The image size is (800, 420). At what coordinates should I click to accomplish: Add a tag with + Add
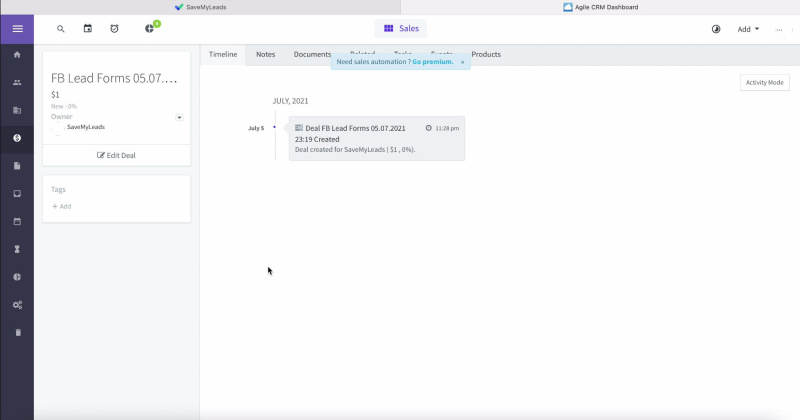coord(62,206)
